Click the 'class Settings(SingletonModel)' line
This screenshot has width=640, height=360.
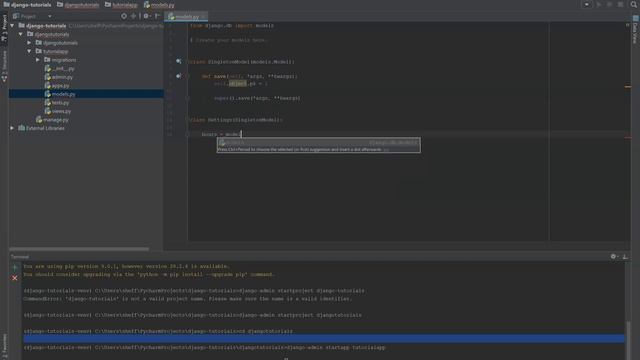click(x=236, y=120)
